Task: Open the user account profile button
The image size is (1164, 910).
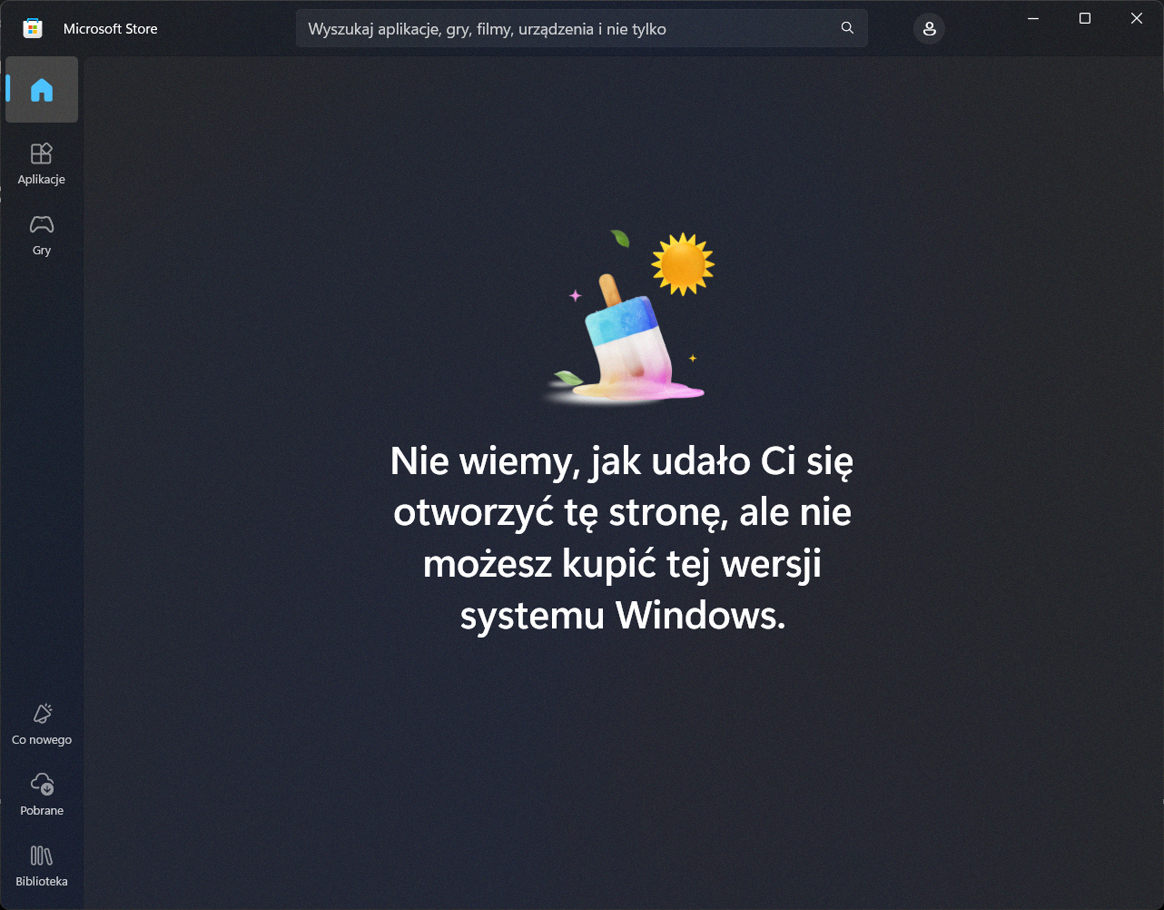Action: (x=929, y=29)
